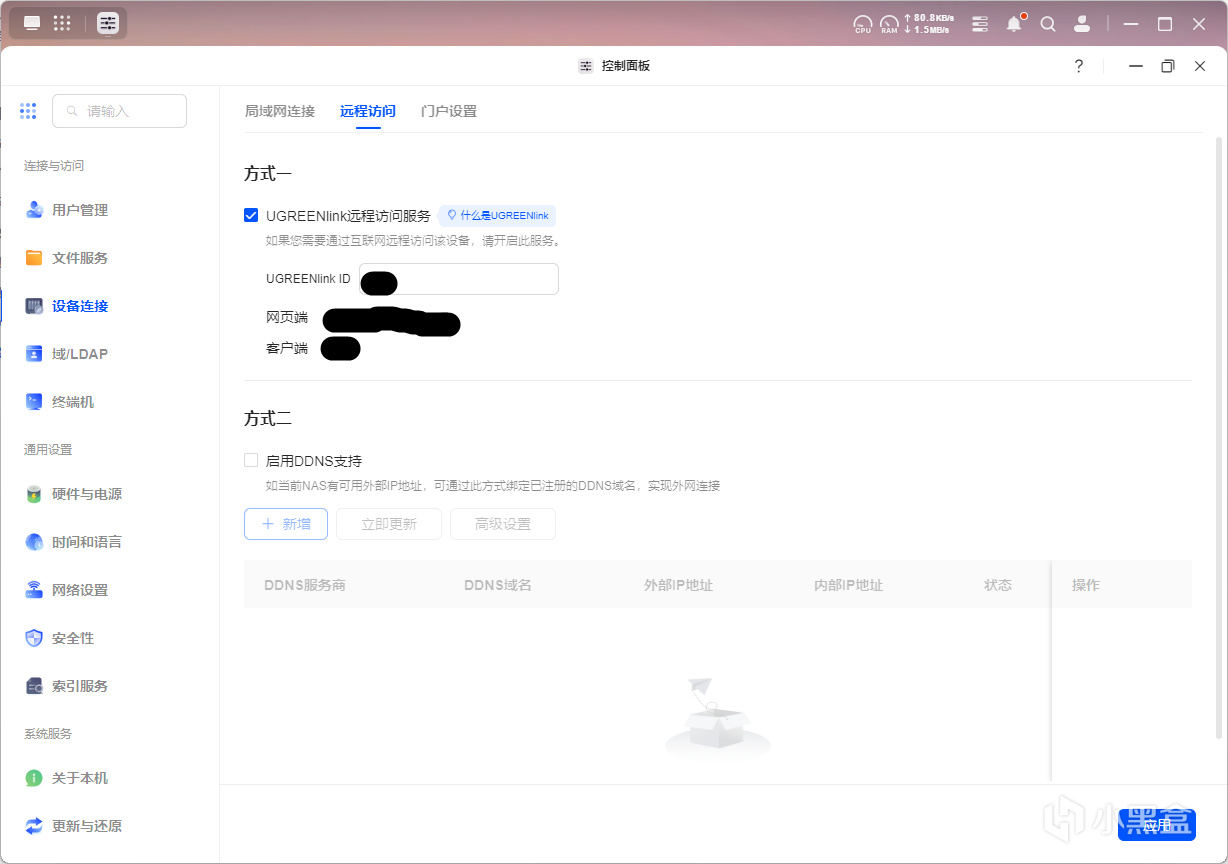Click 连接与访问 sidebar group label

click(x=54, y=166)
